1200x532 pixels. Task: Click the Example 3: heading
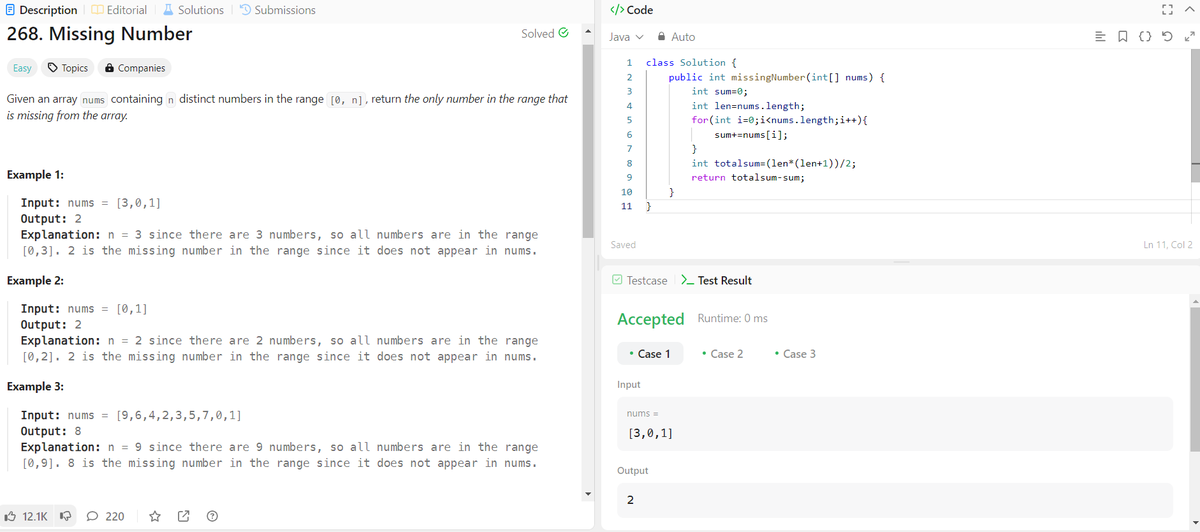pyautogui.click(x=35, y=386)
